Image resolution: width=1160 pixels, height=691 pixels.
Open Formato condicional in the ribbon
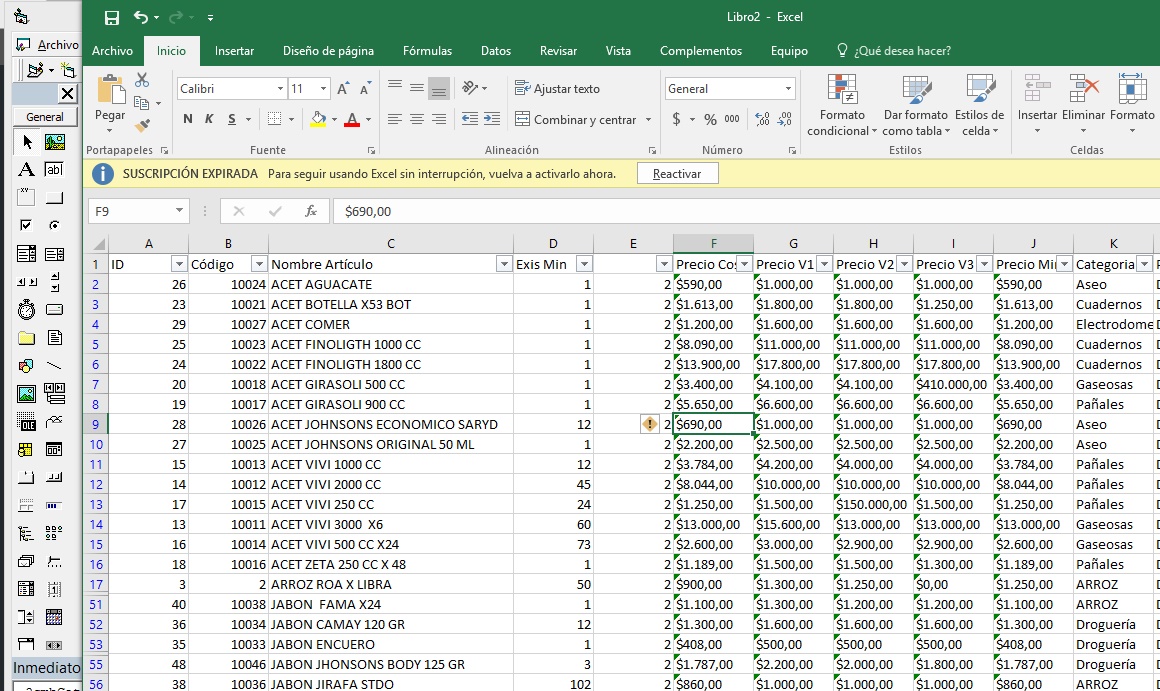click(841, 105)
